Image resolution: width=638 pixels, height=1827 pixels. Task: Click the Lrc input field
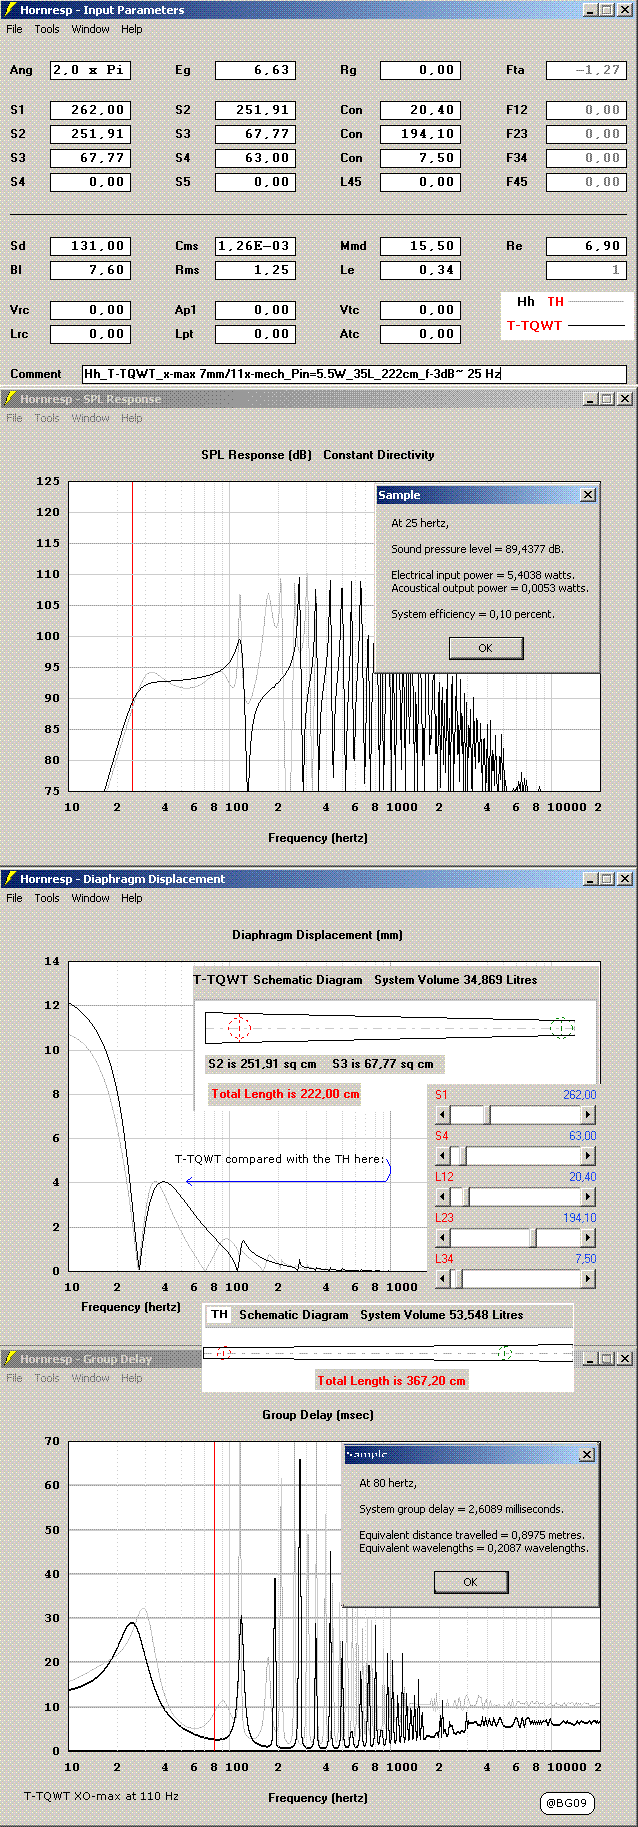[x=90, y=334]
